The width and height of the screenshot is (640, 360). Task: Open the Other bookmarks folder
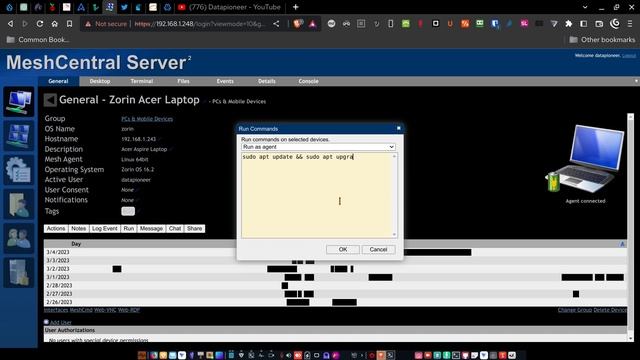tap(602, 40)
